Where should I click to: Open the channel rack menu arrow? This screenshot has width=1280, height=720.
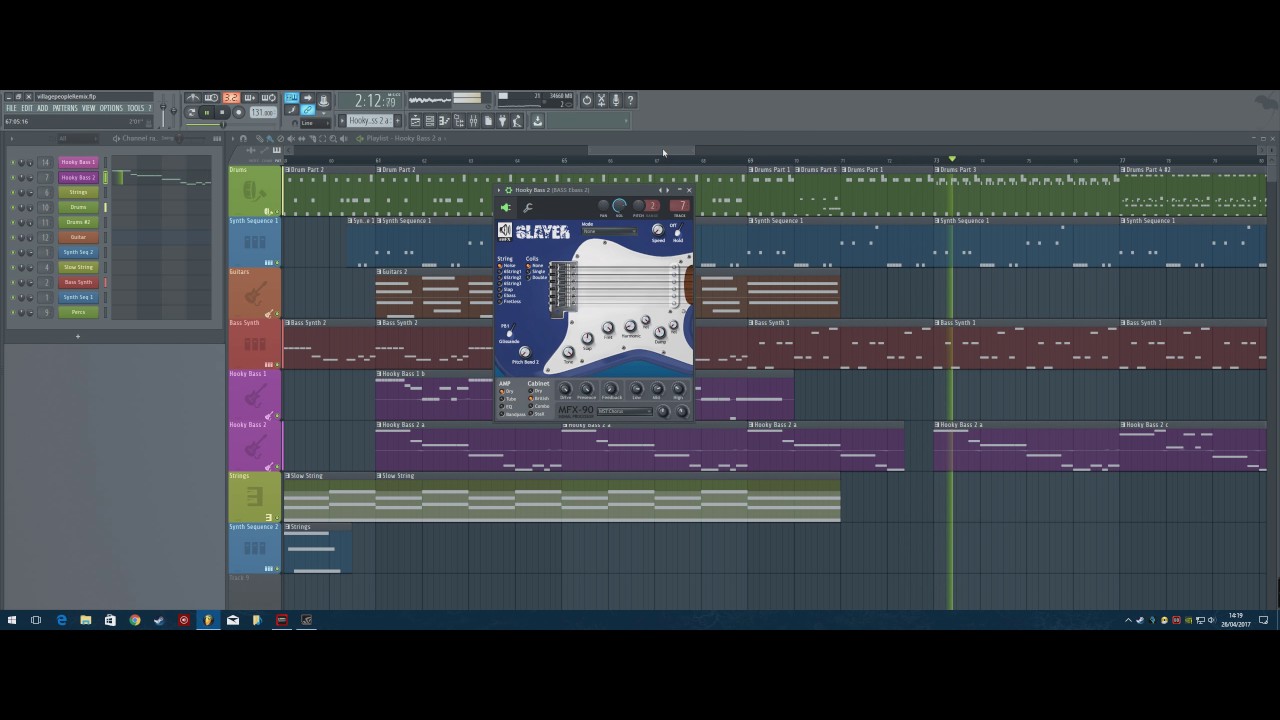[12, 139]
